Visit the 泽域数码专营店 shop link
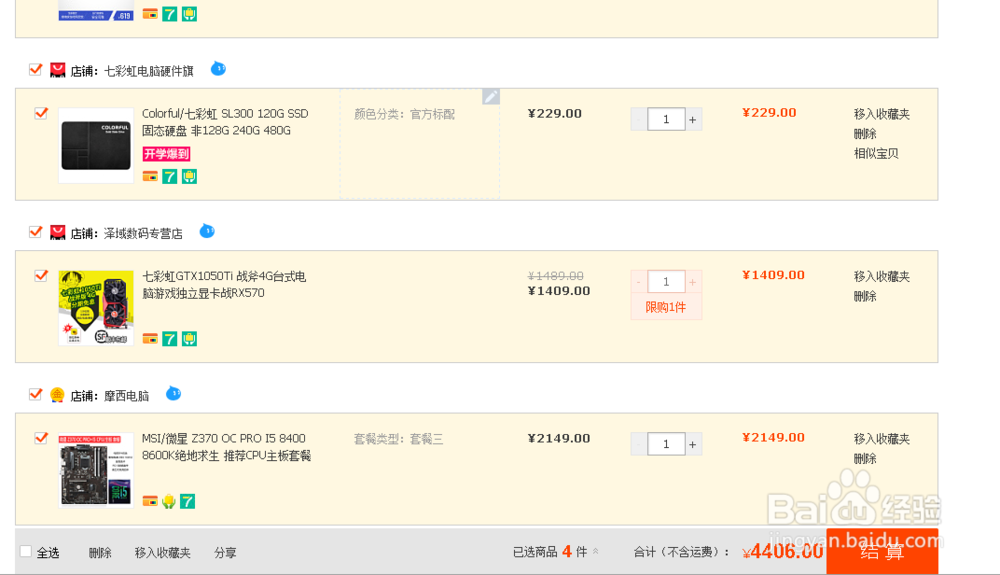 click(143, 234)
